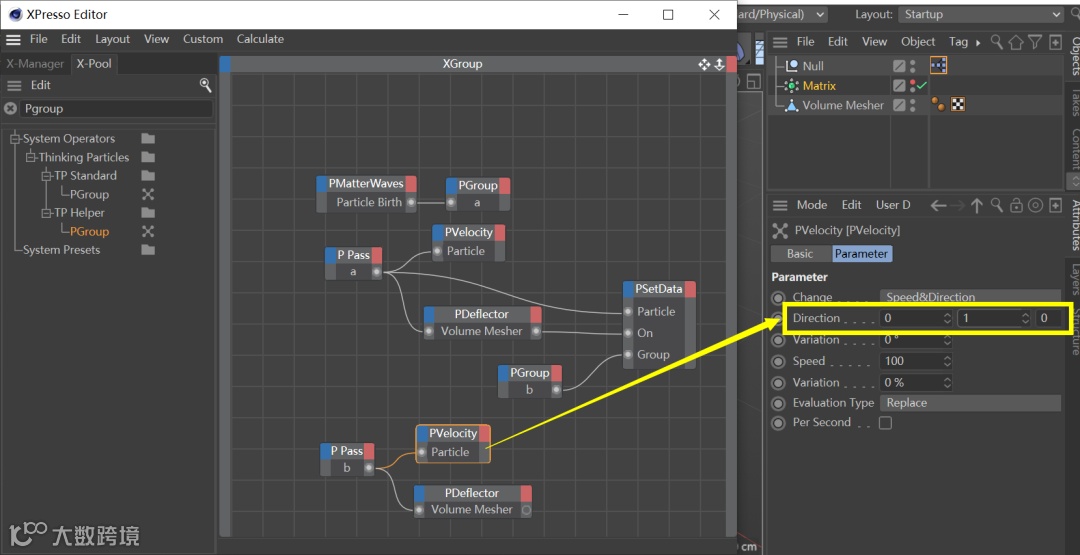The width and height of the screenshot is (1080, 555).
Task: Collapse the TP Helper tree node
Action: click(47, 213)
